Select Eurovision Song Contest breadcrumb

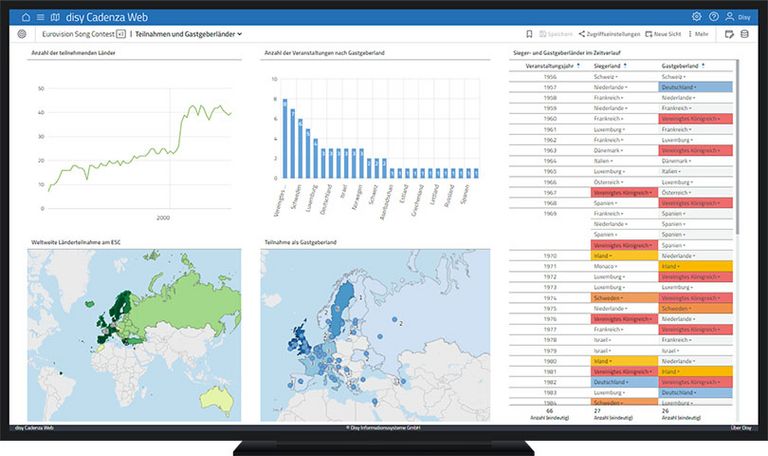point(77,34)
